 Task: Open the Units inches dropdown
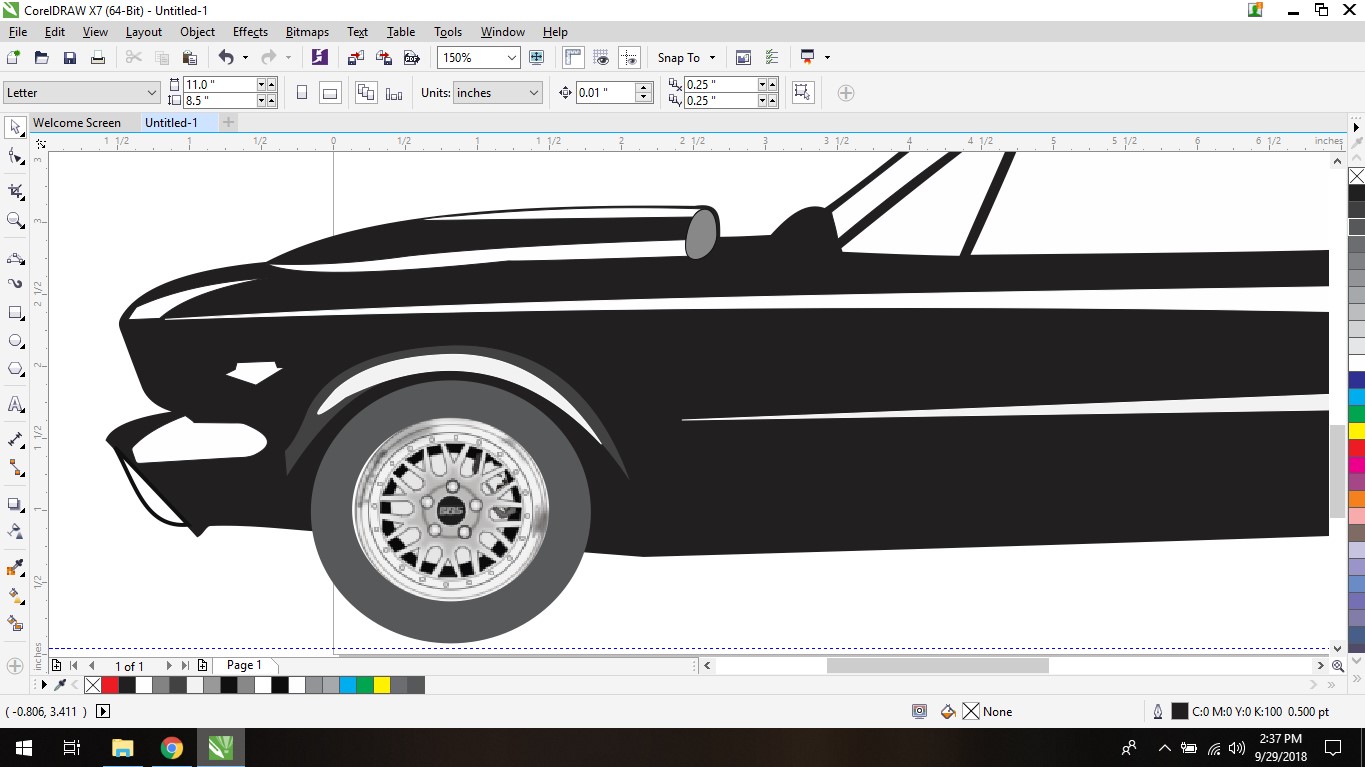click(533, 93)
